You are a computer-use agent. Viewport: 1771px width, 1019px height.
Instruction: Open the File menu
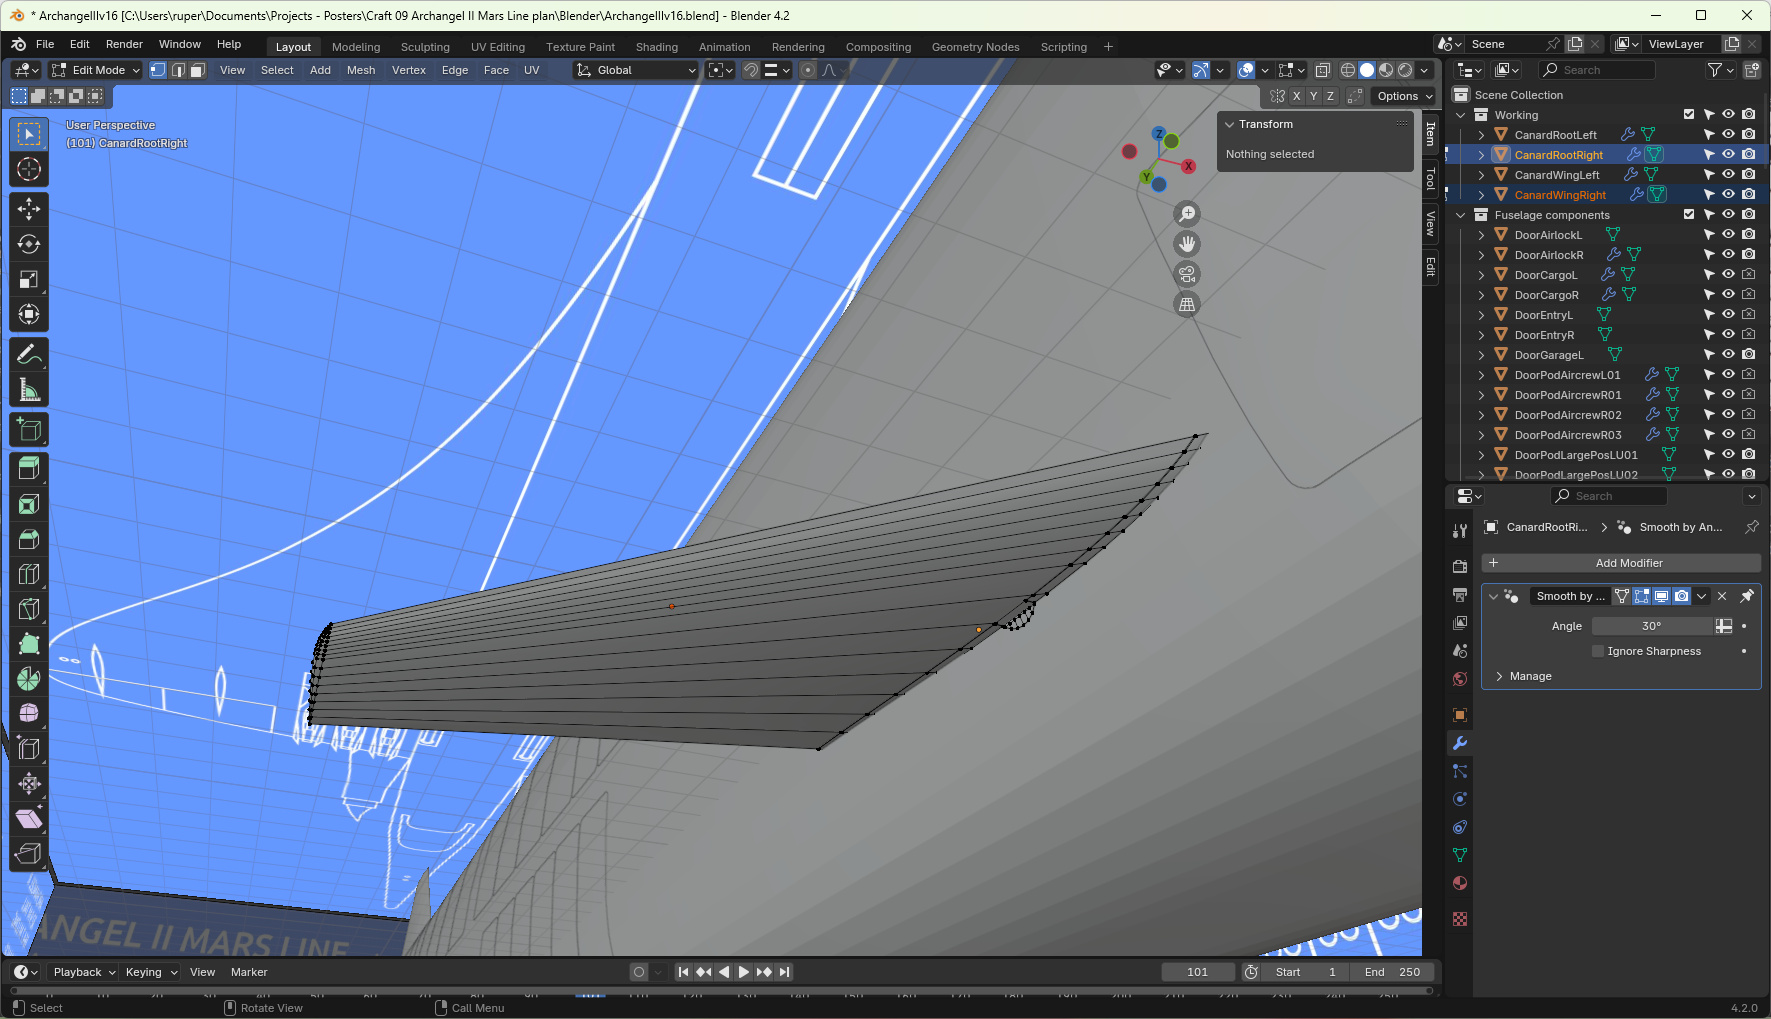click(x=45, y=44)
